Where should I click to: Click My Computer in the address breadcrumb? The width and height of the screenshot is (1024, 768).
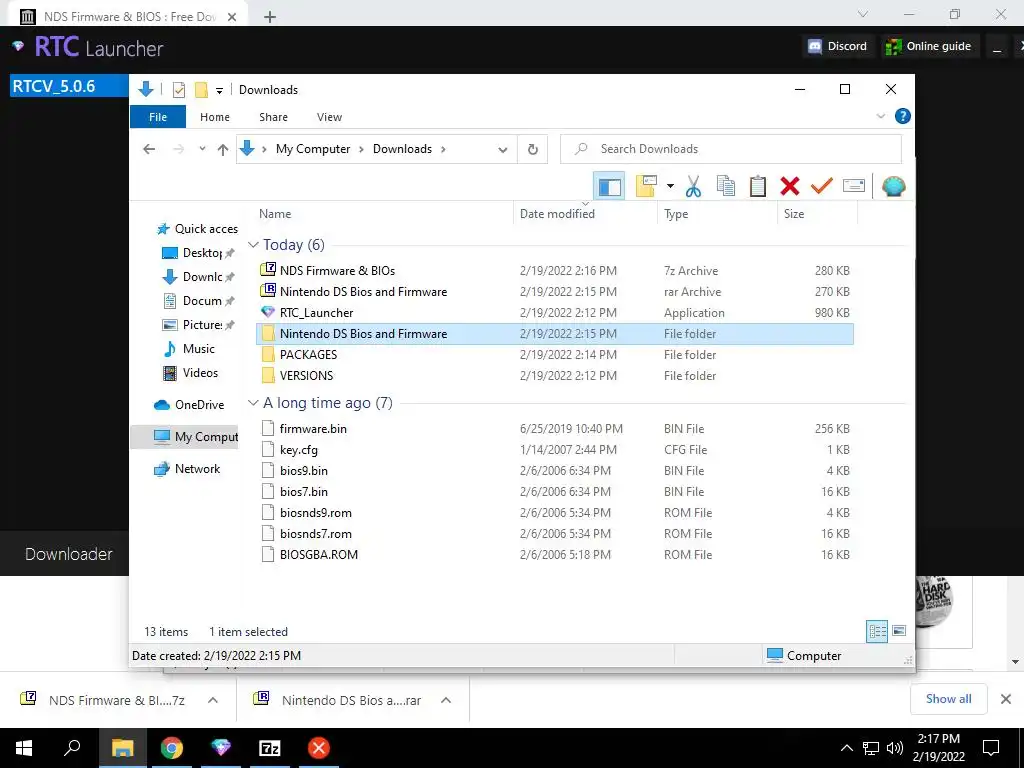[313, 149]
